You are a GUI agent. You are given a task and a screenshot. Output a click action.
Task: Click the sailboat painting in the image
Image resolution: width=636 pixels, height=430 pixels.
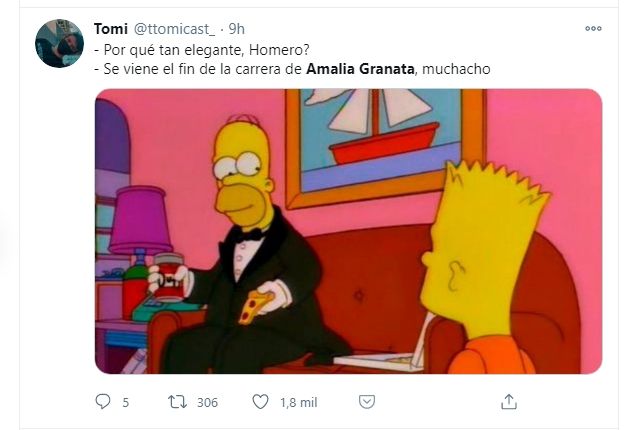385,146
